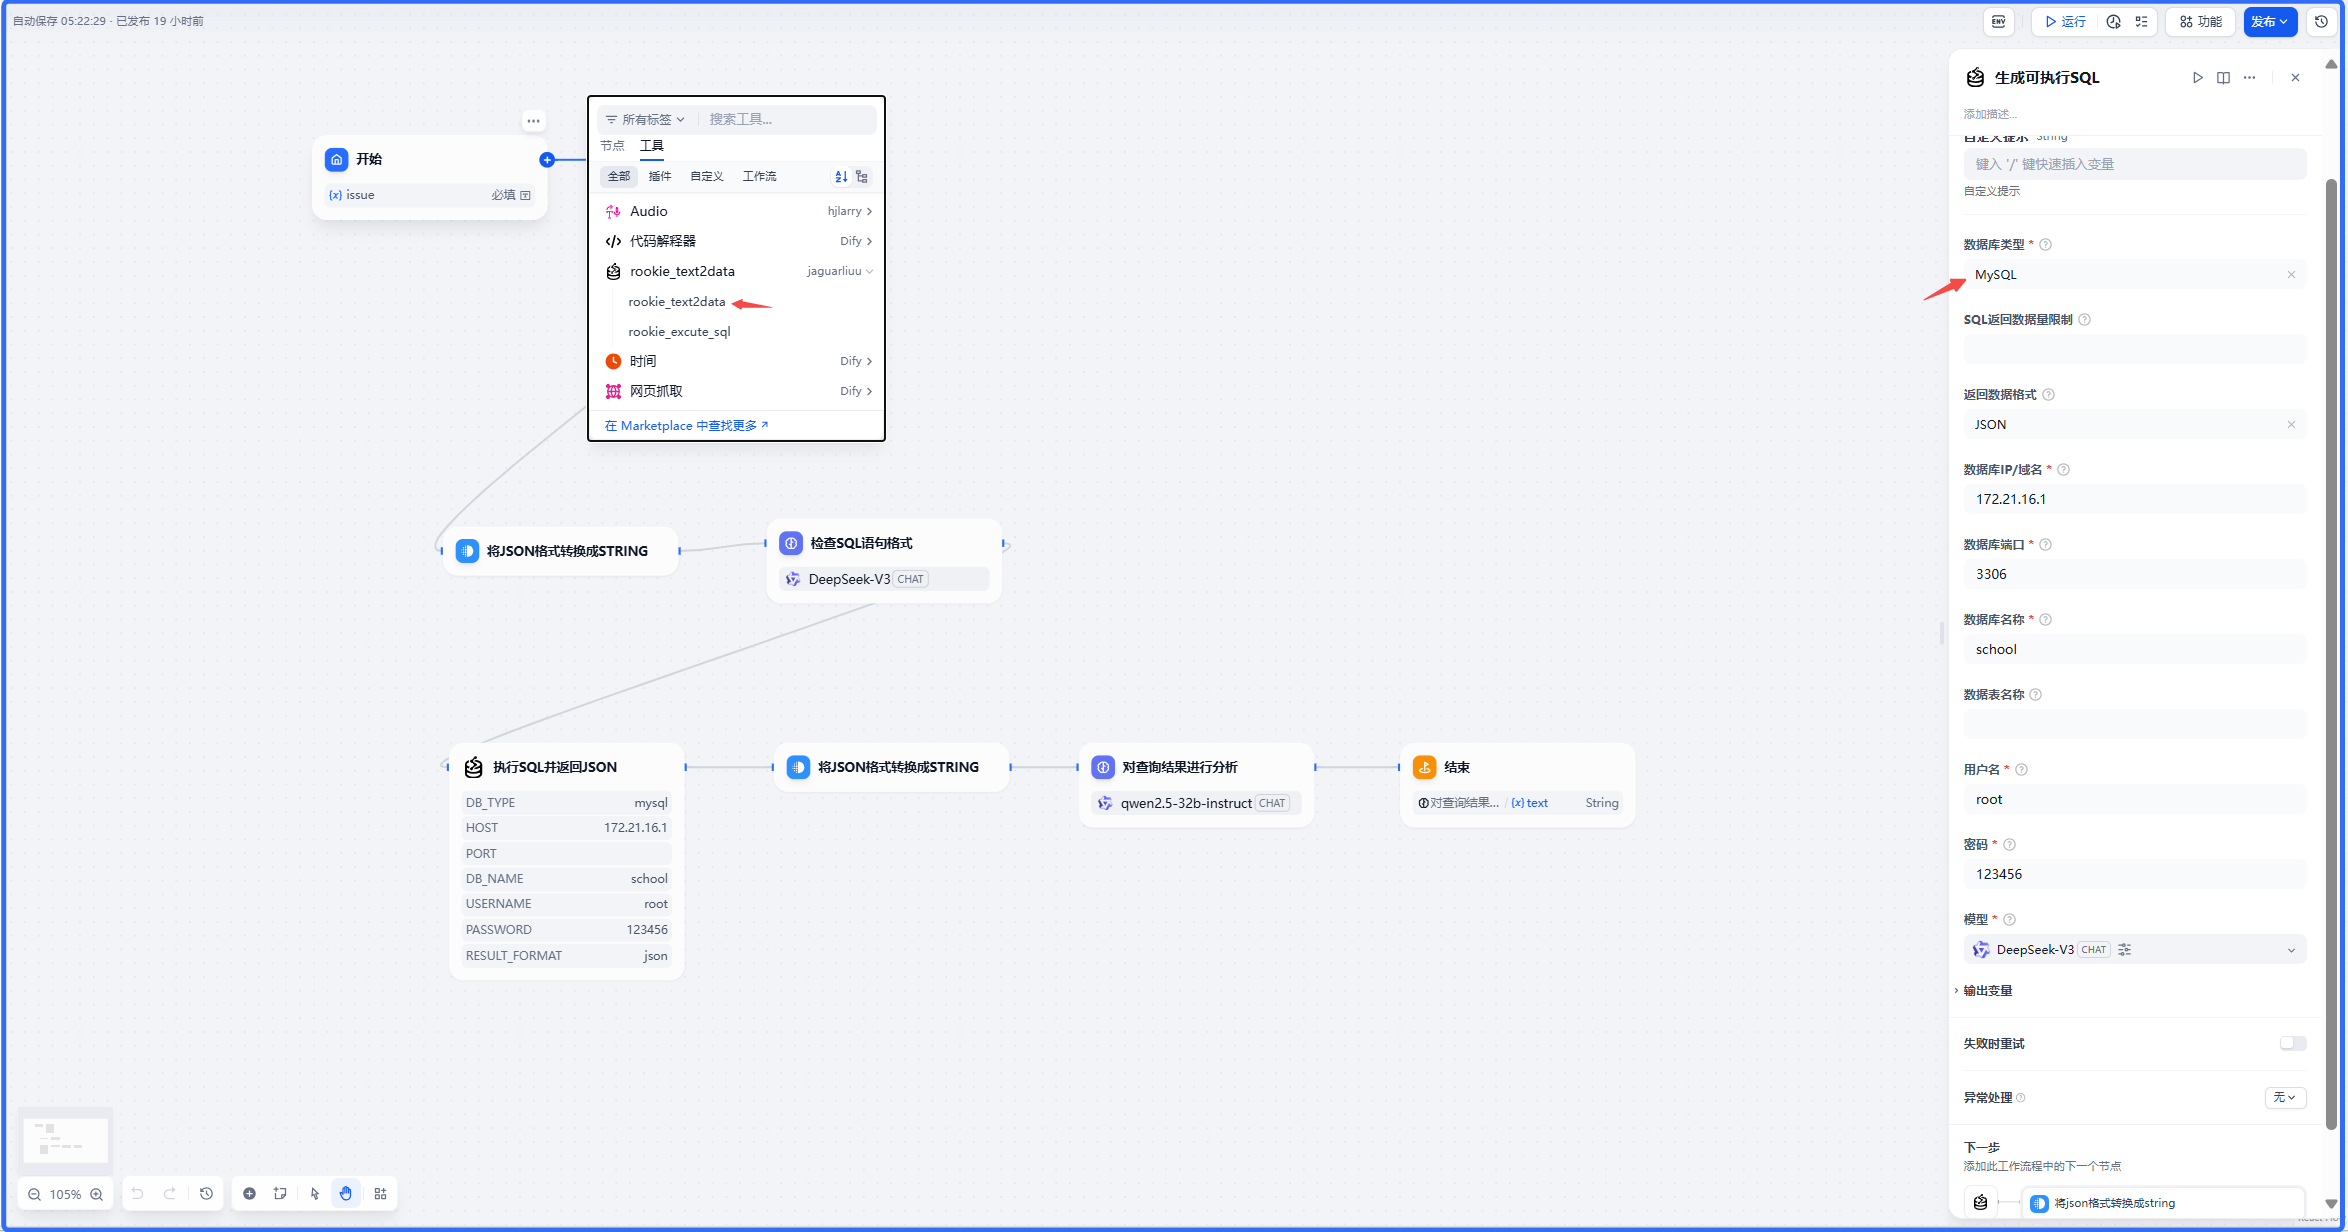
Task: Toggle tree view icon in tool picker
Action: pyautogui.click(x=862, y=176)
